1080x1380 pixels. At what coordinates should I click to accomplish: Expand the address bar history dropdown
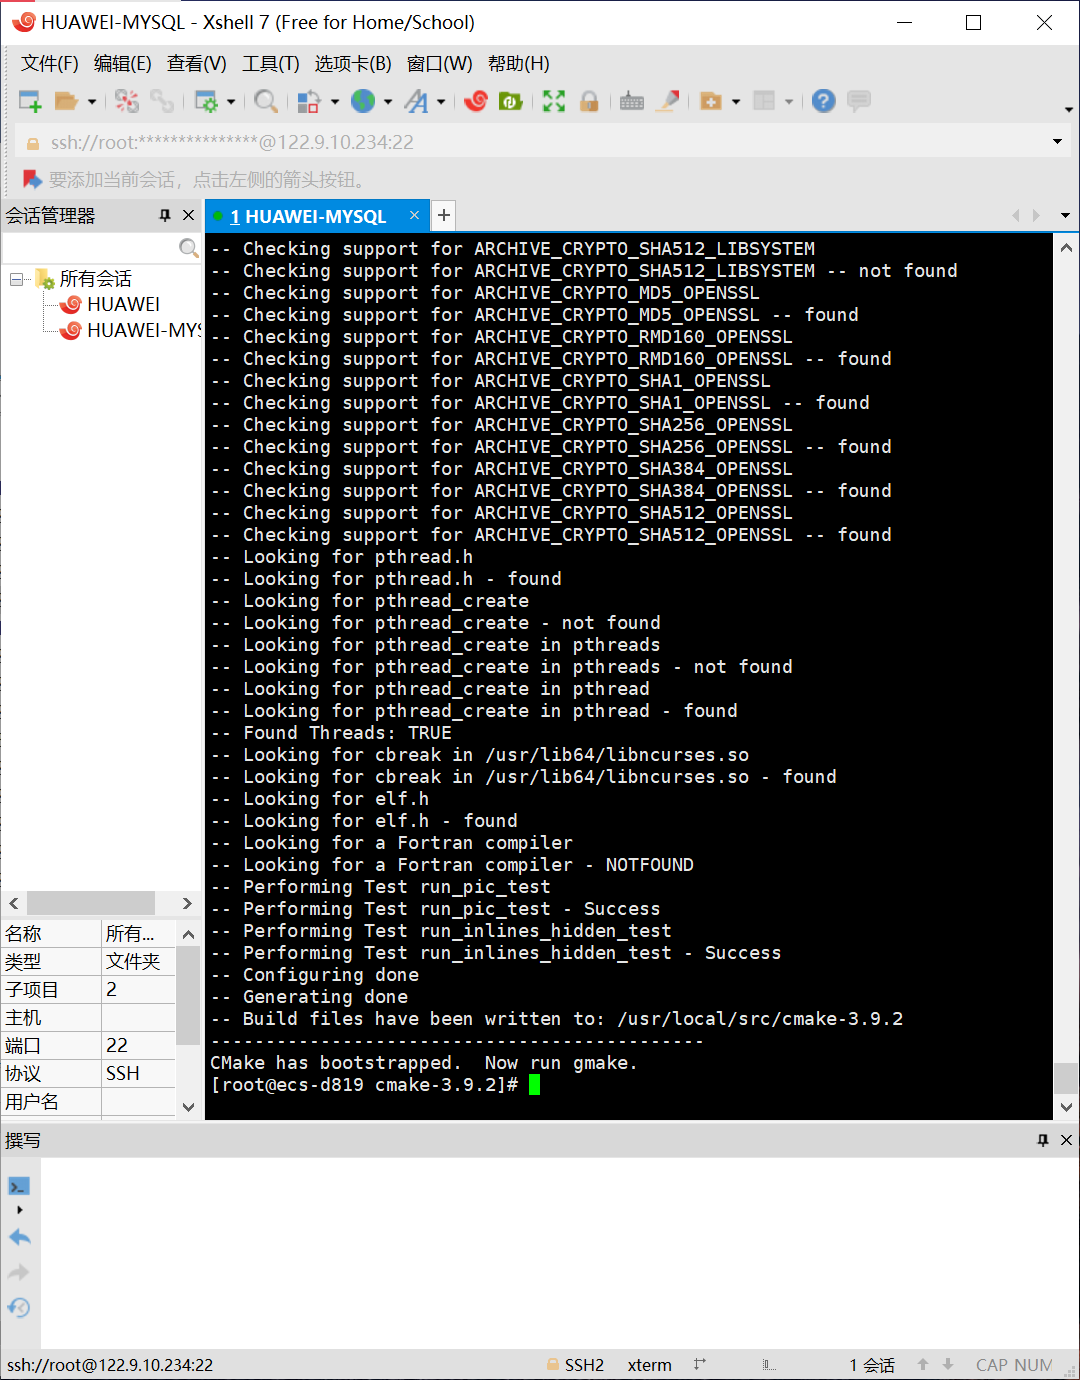pos(1057,142)
